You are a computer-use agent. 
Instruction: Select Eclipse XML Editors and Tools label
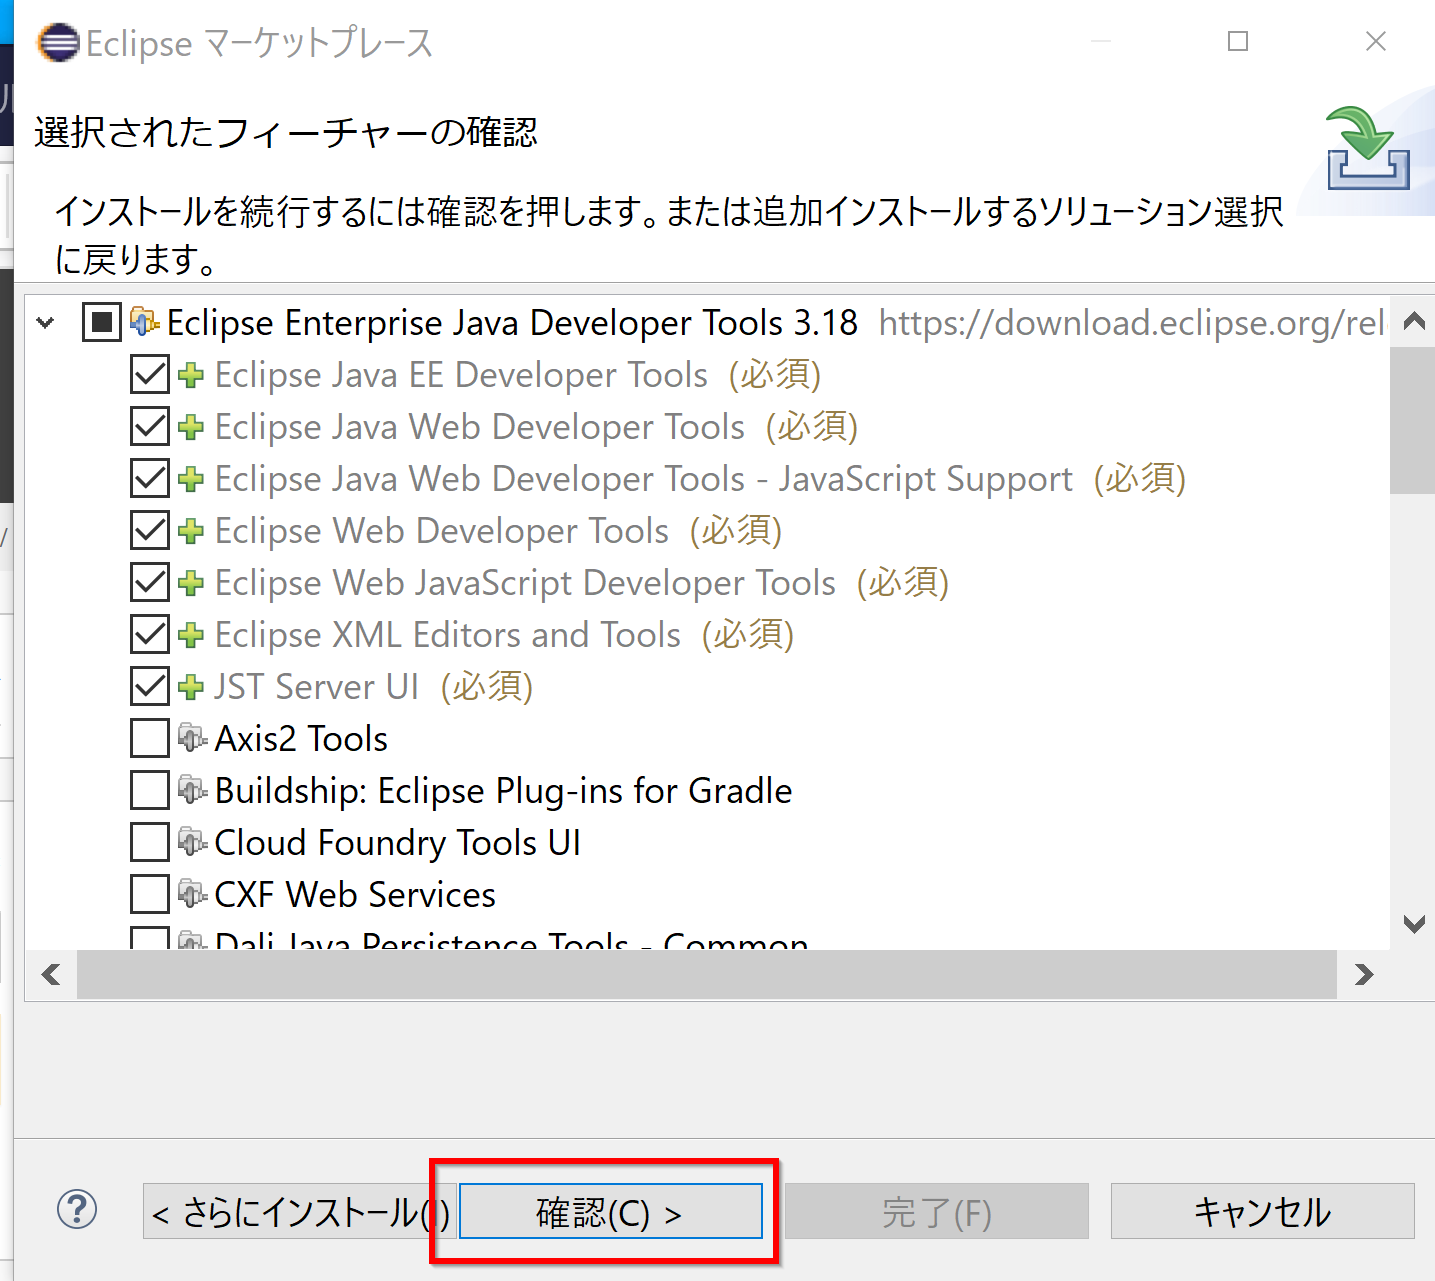pos(448,635)
